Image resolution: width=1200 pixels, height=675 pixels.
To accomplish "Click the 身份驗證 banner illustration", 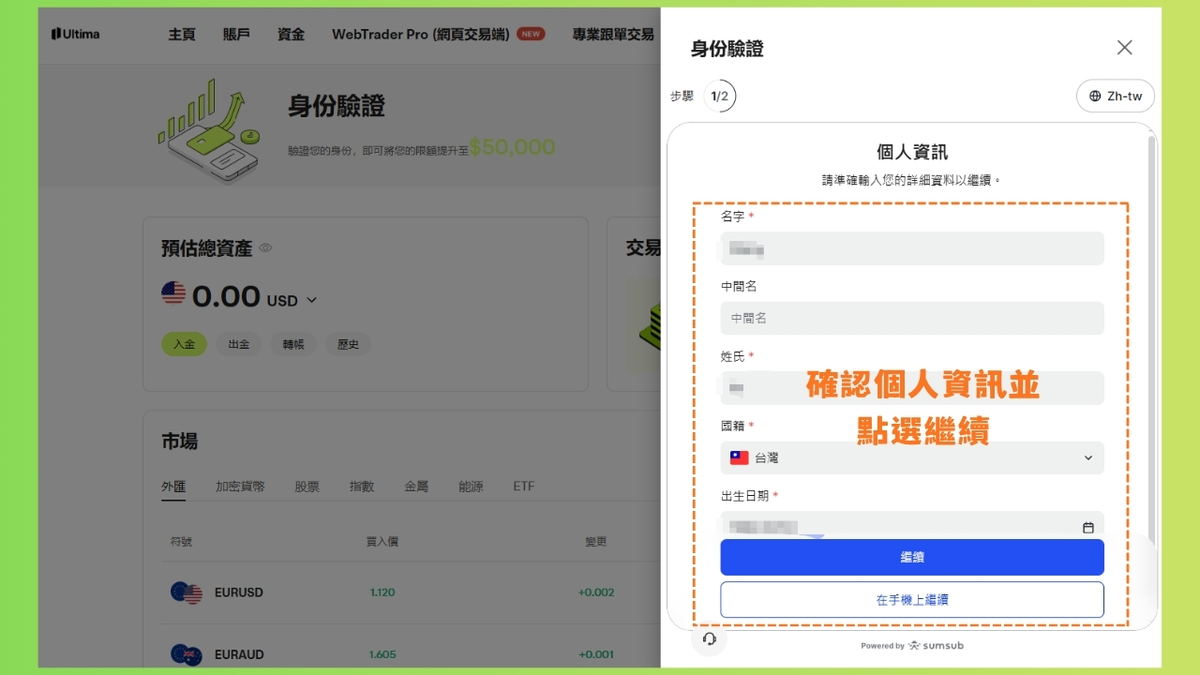I will coord(210,132).
